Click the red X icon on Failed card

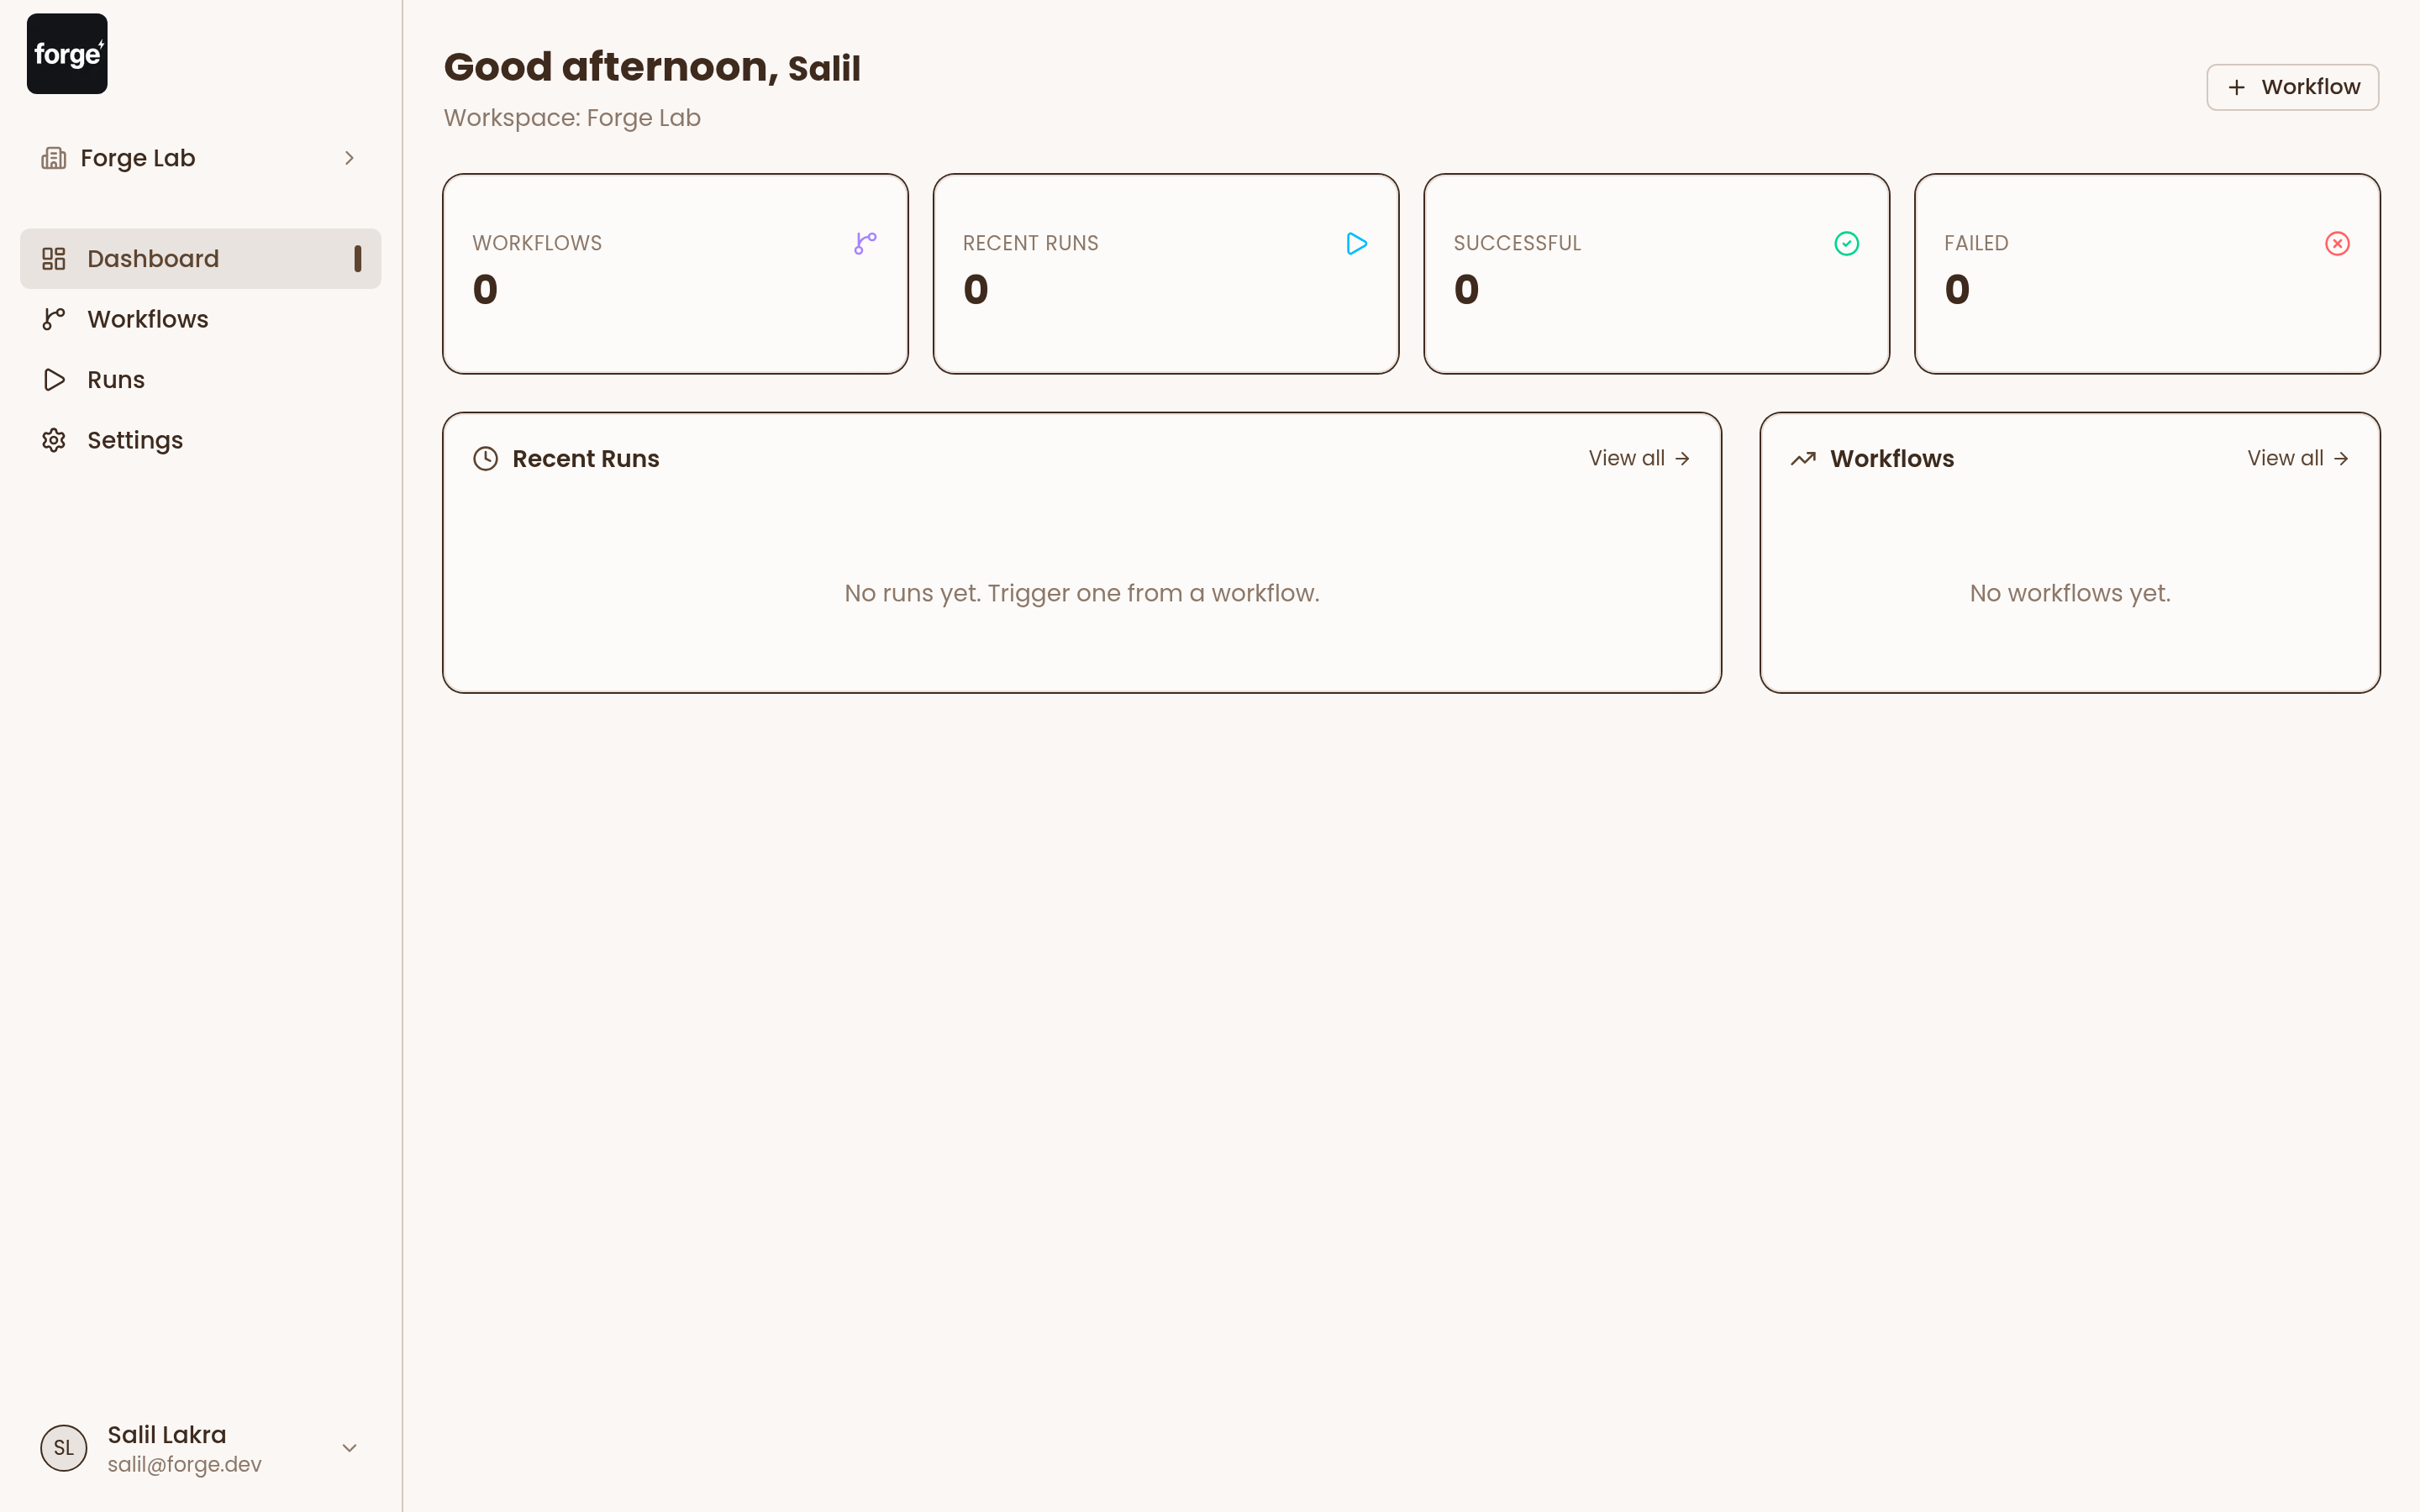click(x=2337, y=243)
